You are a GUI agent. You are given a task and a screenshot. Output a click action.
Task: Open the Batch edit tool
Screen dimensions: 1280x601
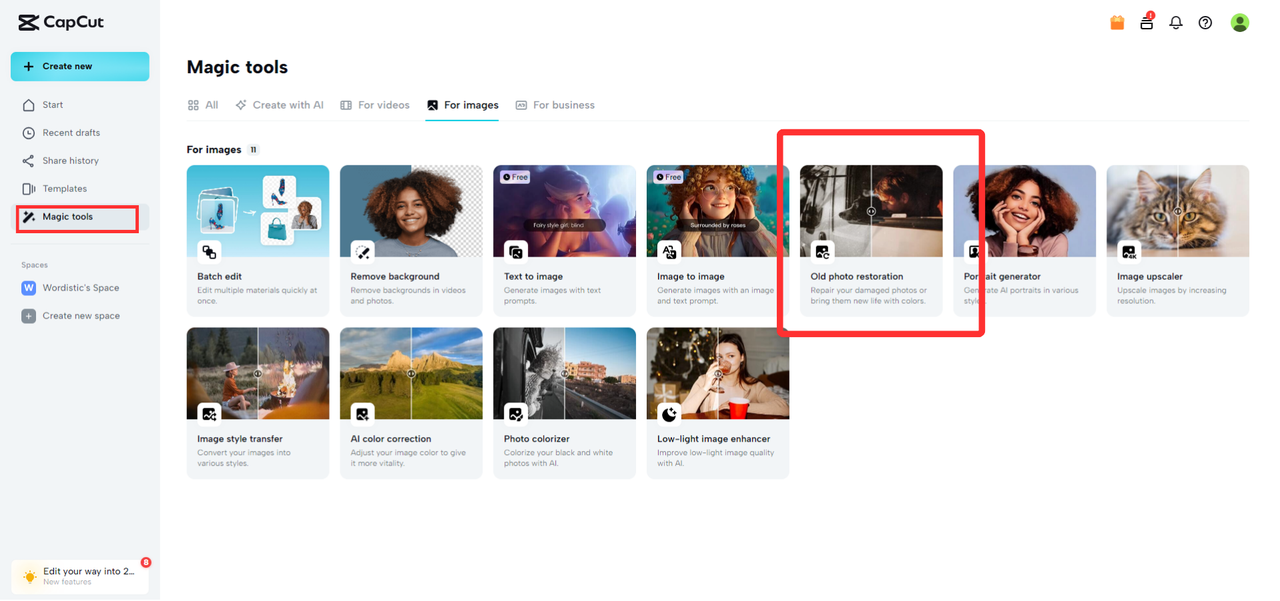(258, 241)
